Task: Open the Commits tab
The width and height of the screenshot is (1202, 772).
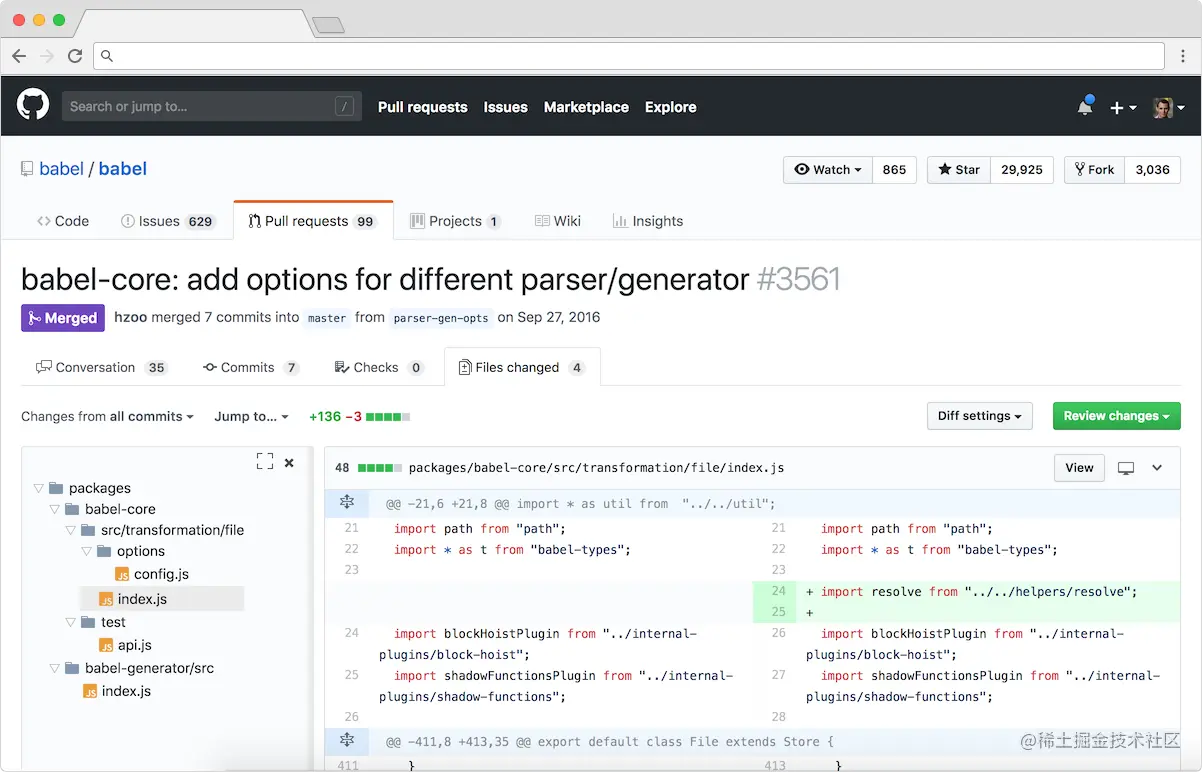Action: 251,367
